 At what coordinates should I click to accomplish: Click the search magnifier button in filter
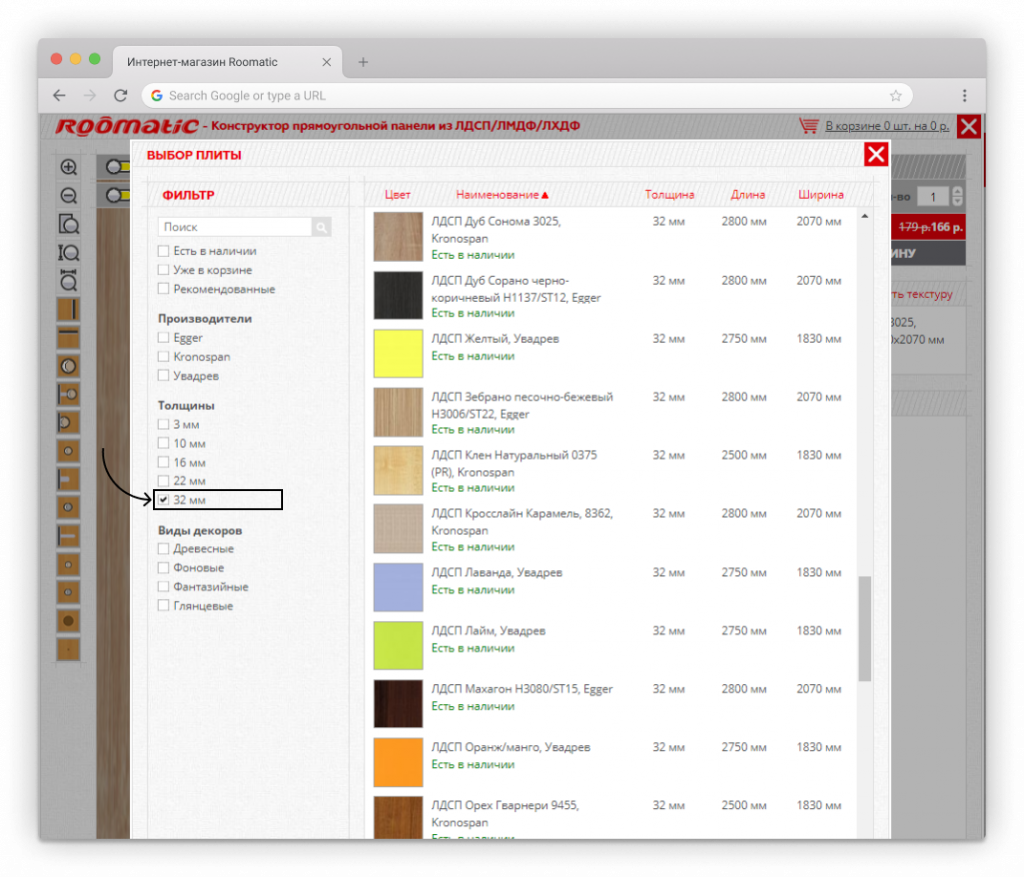click(321, 228)
